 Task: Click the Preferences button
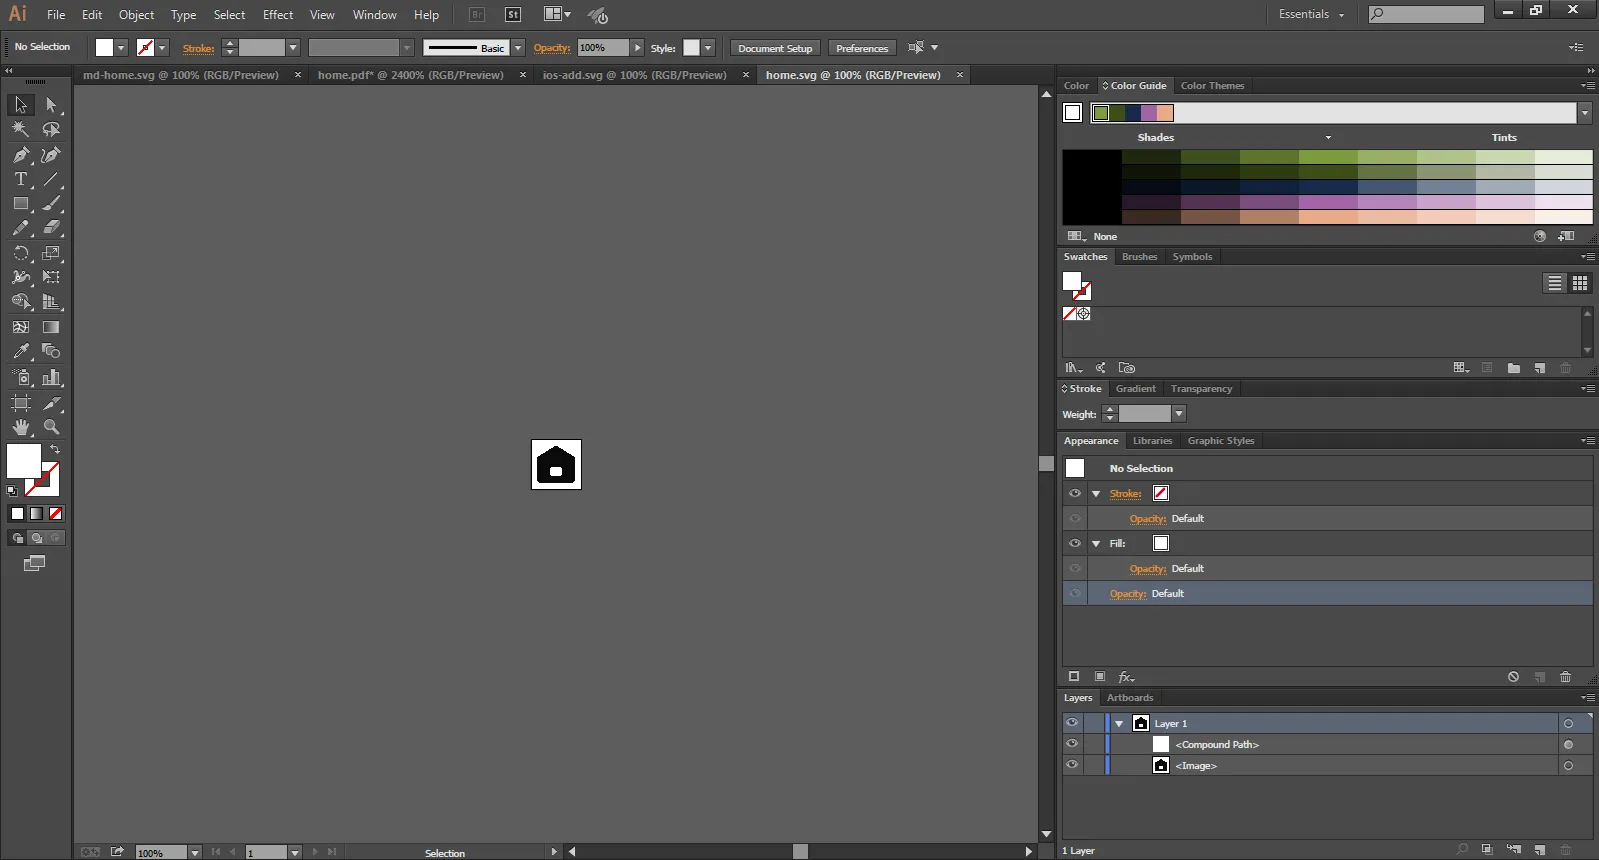[861, 48]
